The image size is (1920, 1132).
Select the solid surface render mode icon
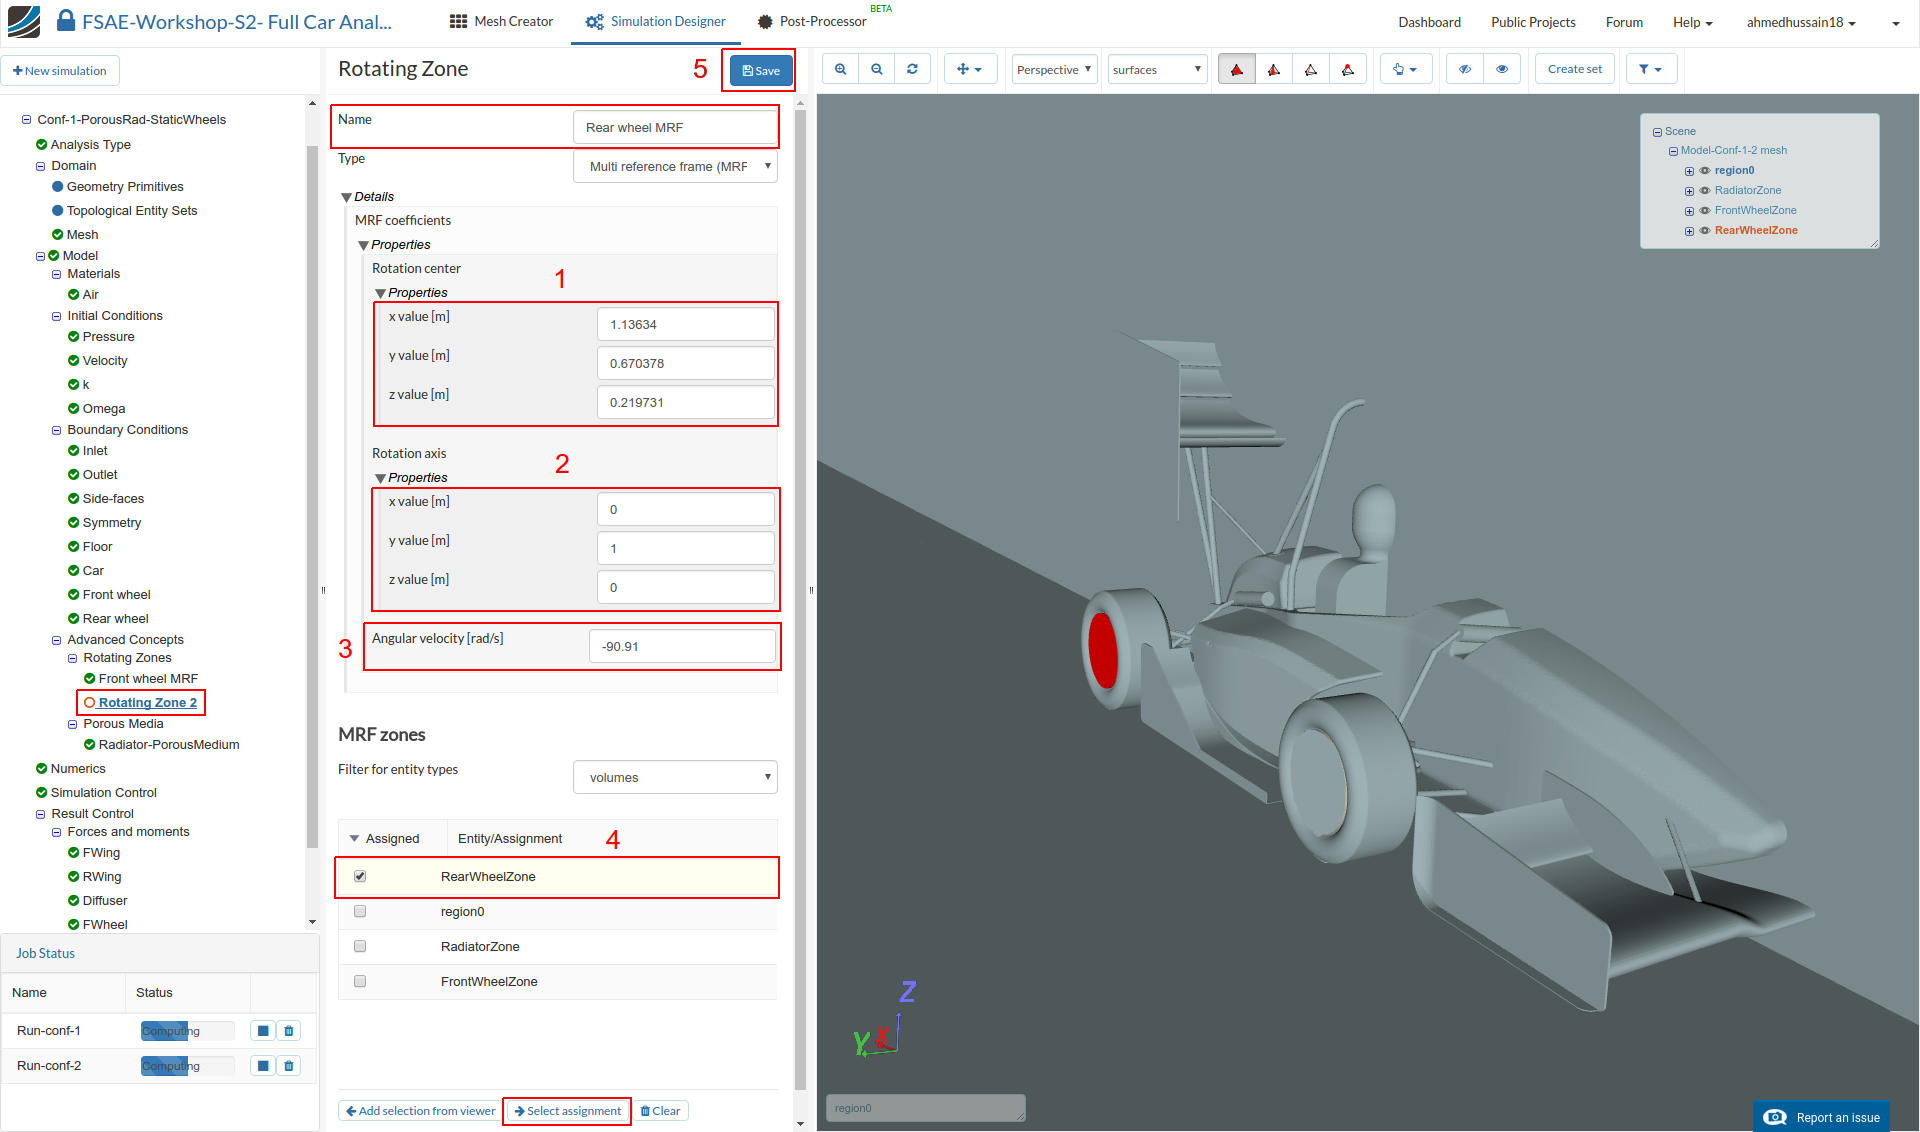point(1236,69)
